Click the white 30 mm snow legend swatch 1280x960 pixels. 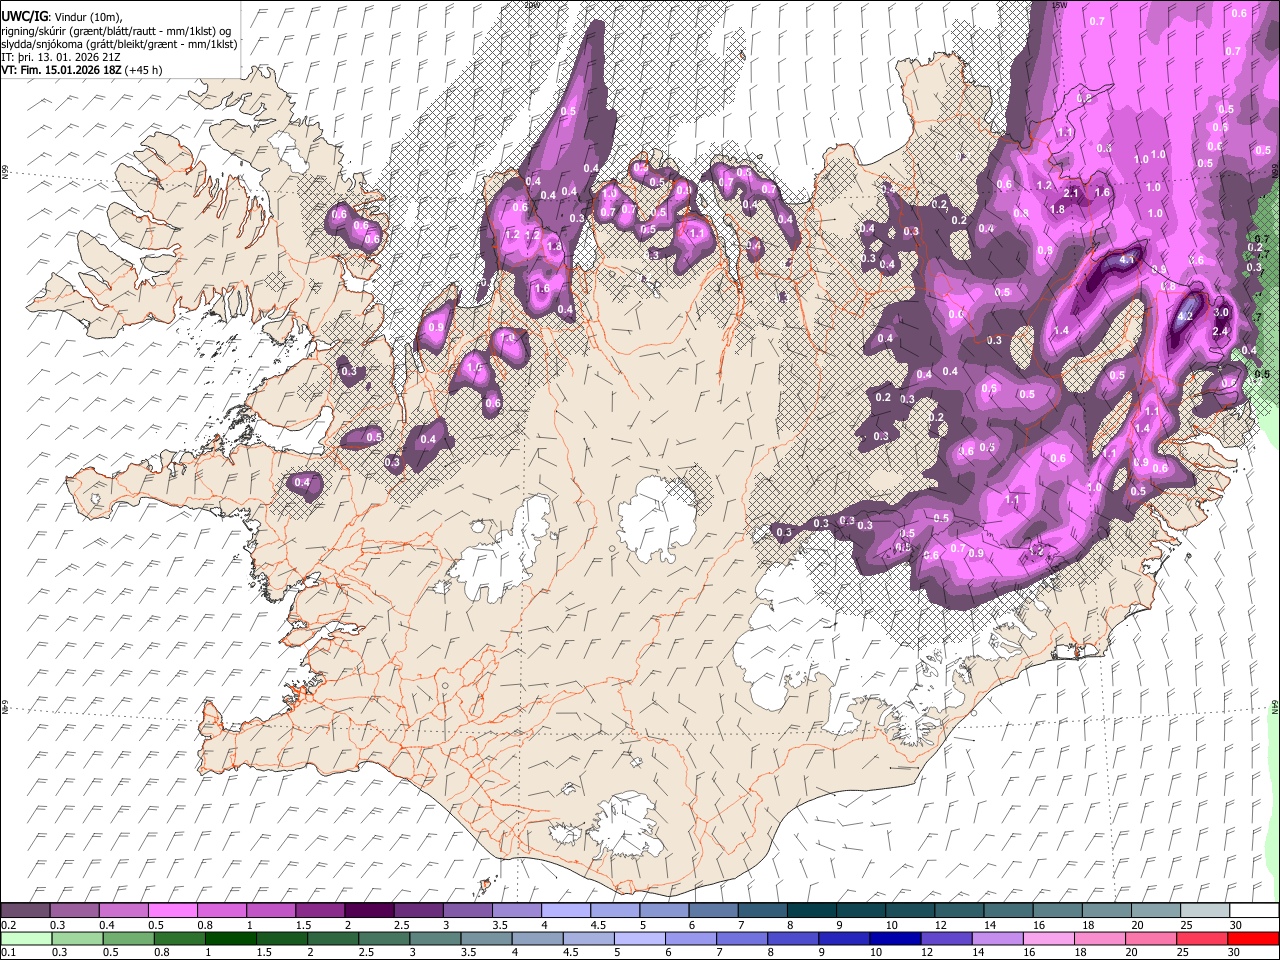click(x=1253, y=911)
